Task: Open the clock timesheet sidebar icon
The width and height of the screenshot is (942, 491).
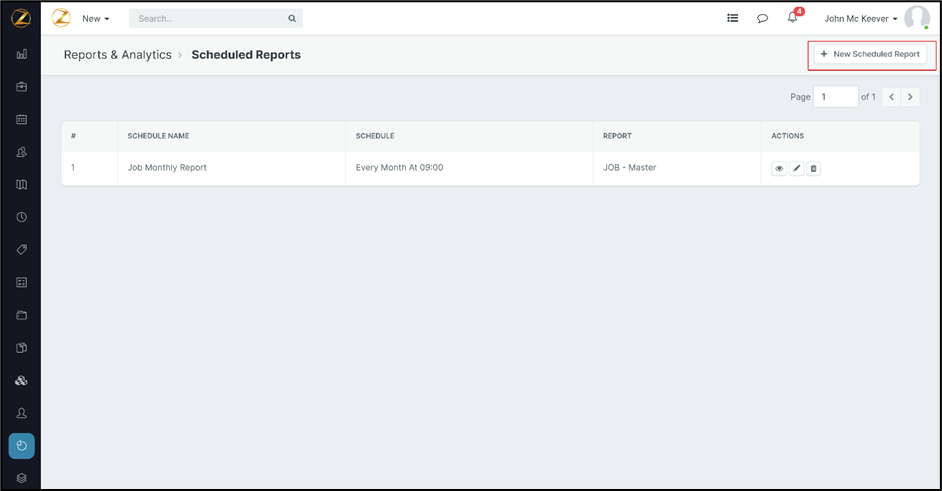Action: coord(22,217)
